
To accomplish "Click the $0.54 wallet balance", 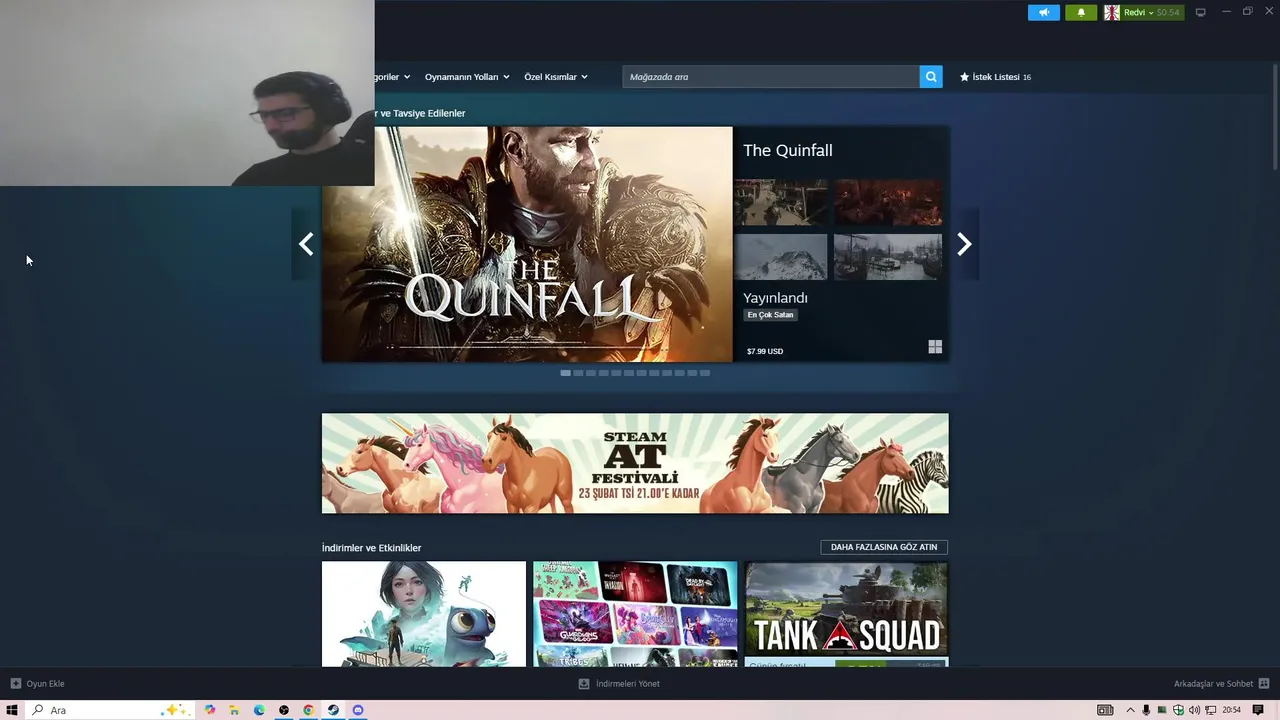I will pyautogui.click(x=1168, y=12).
